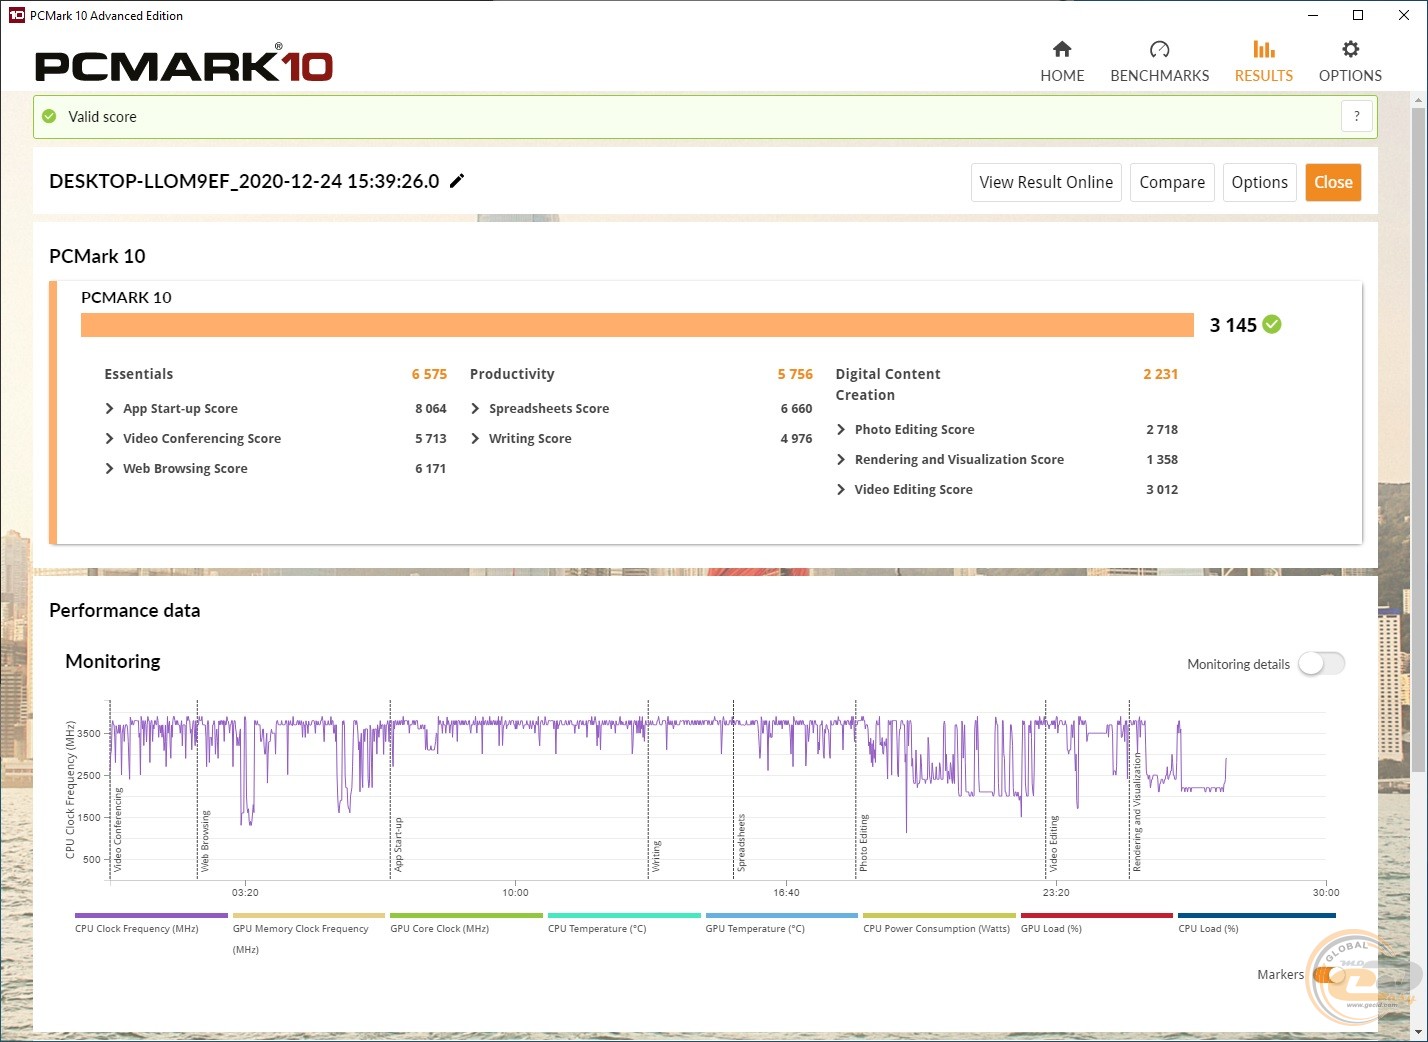
Task: Expand App Start-up Score details
Action: pos(110,409)
